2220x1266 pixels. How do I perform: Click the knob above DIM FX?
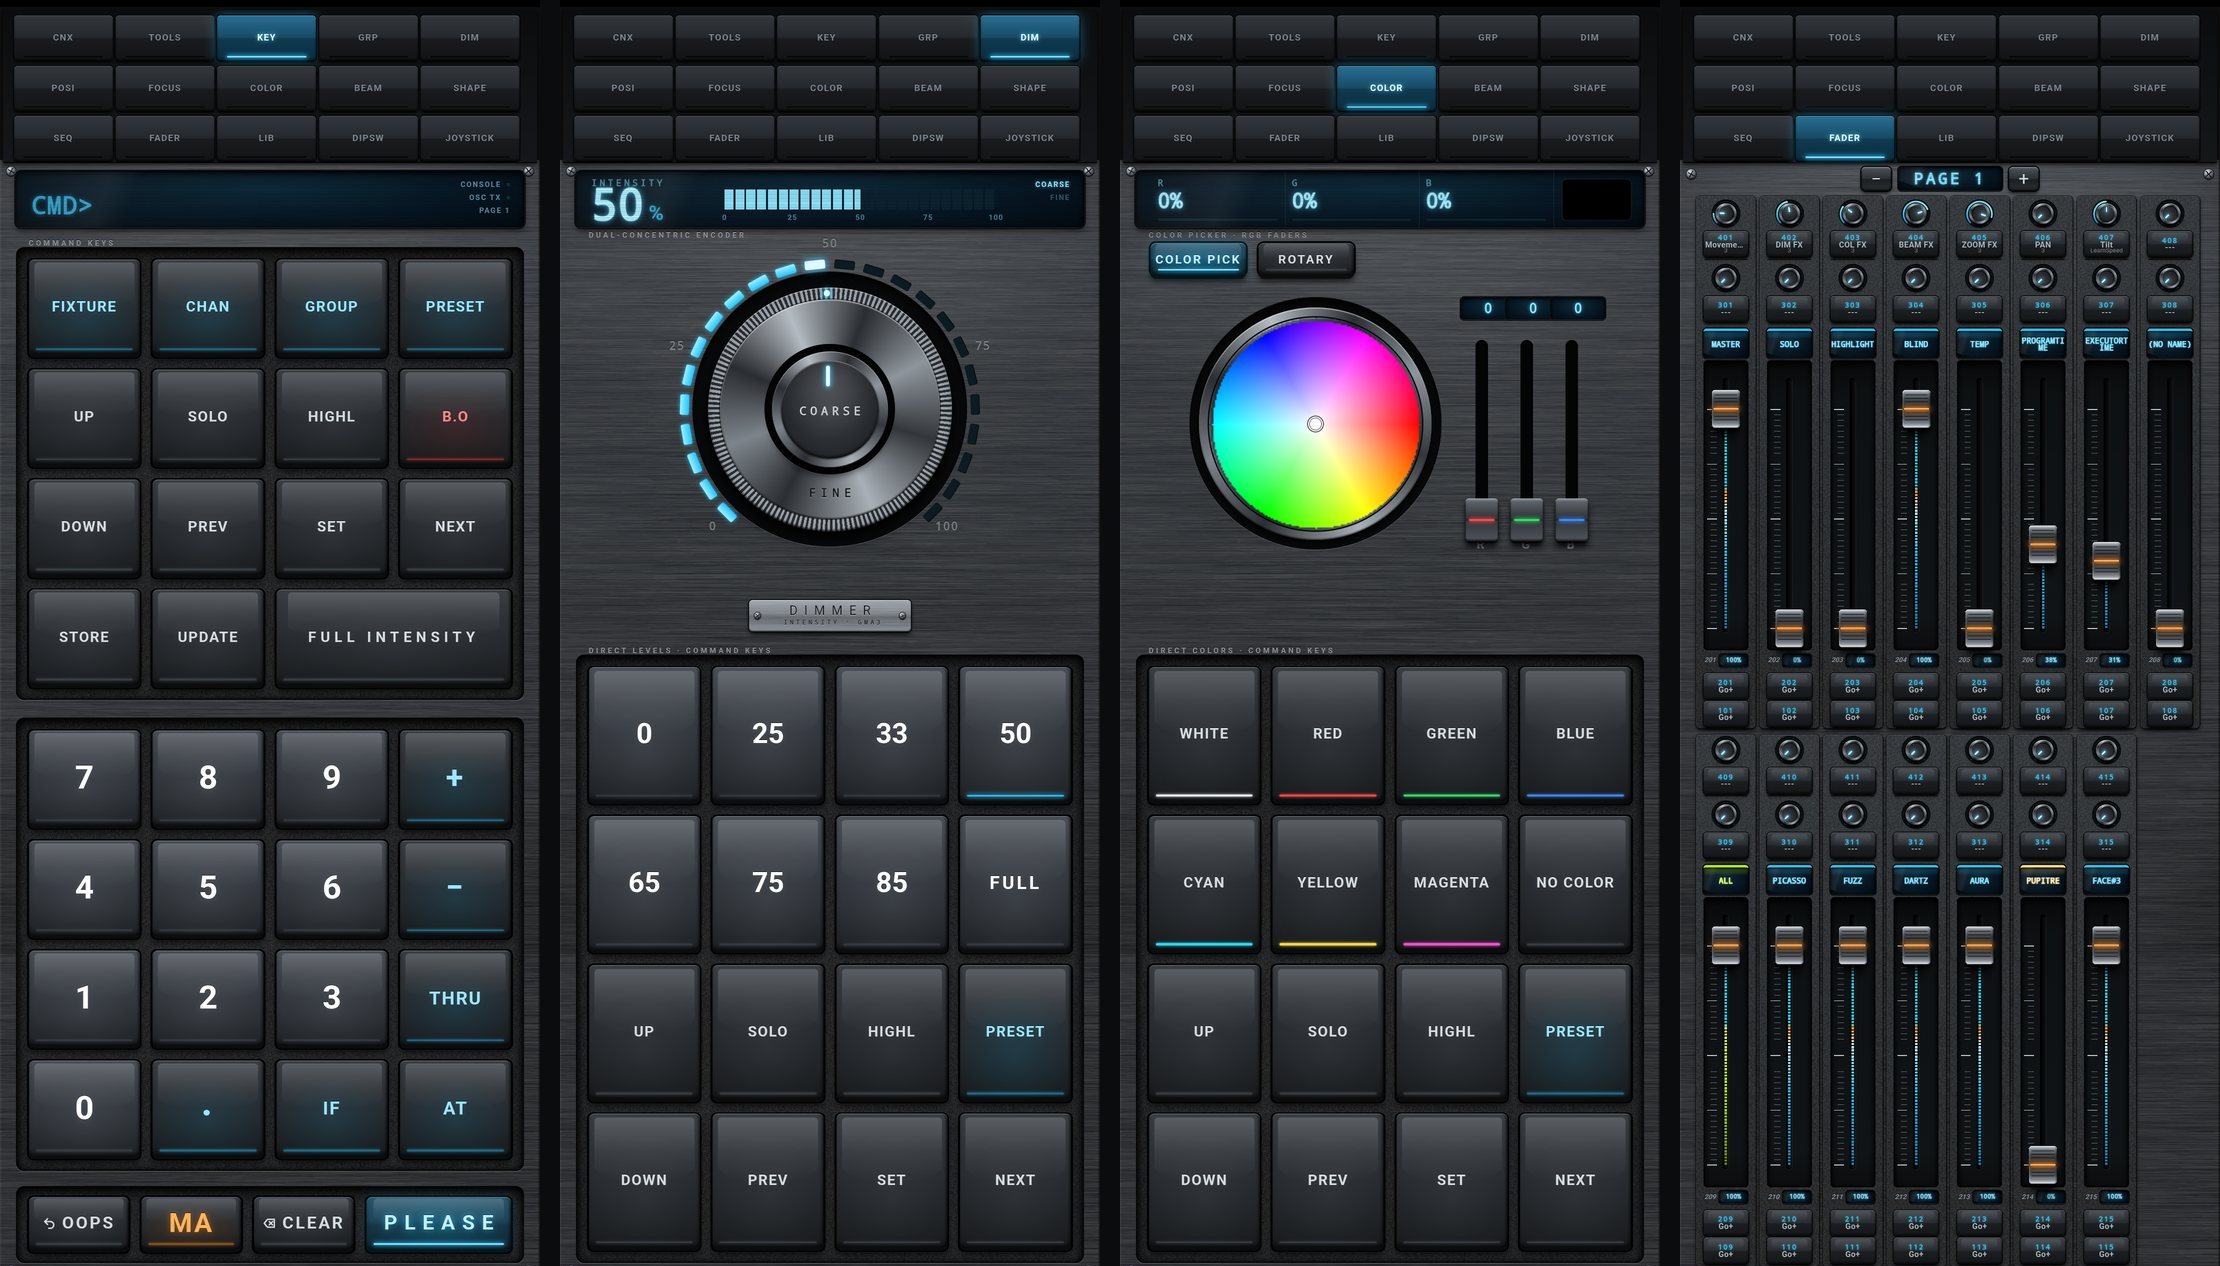[1789, 213]
